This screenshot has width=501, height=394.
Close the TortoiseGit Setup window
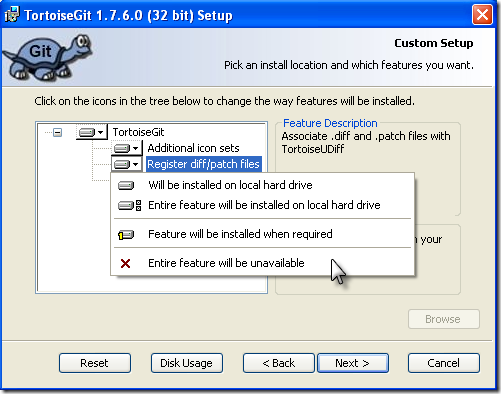coord(482,15)
